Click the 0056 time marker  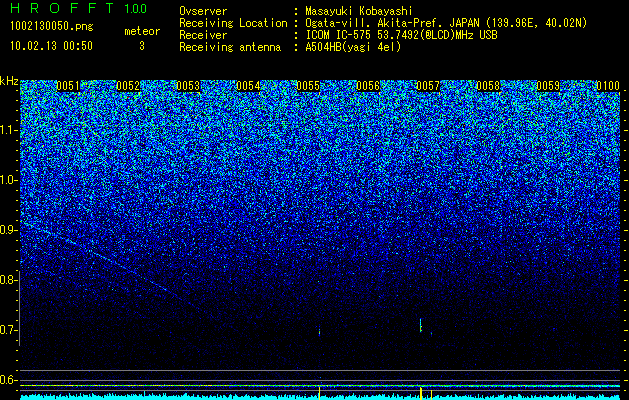368,86
